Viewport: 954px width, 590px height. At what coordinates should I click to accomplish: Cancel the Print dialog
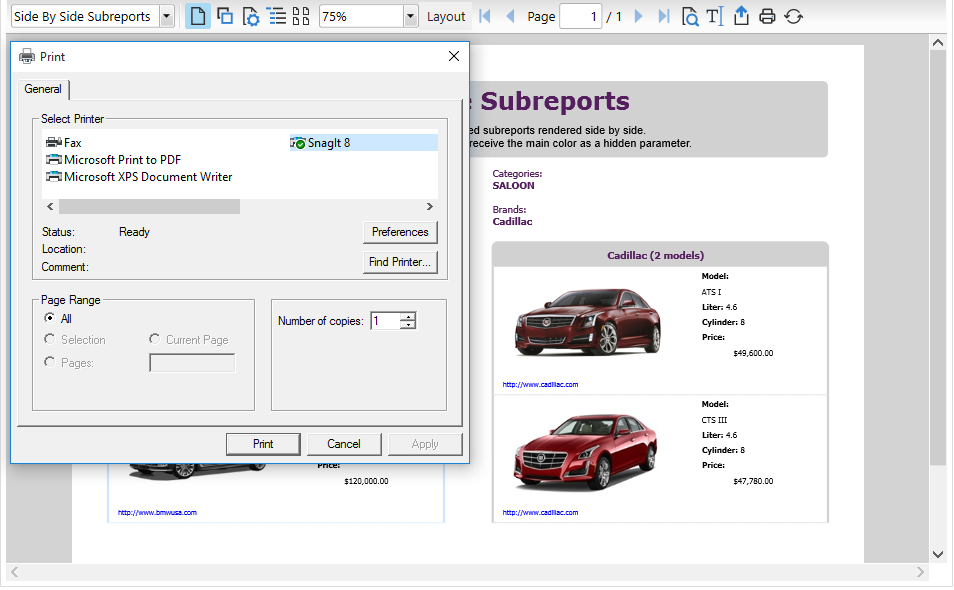pos(344,444)
